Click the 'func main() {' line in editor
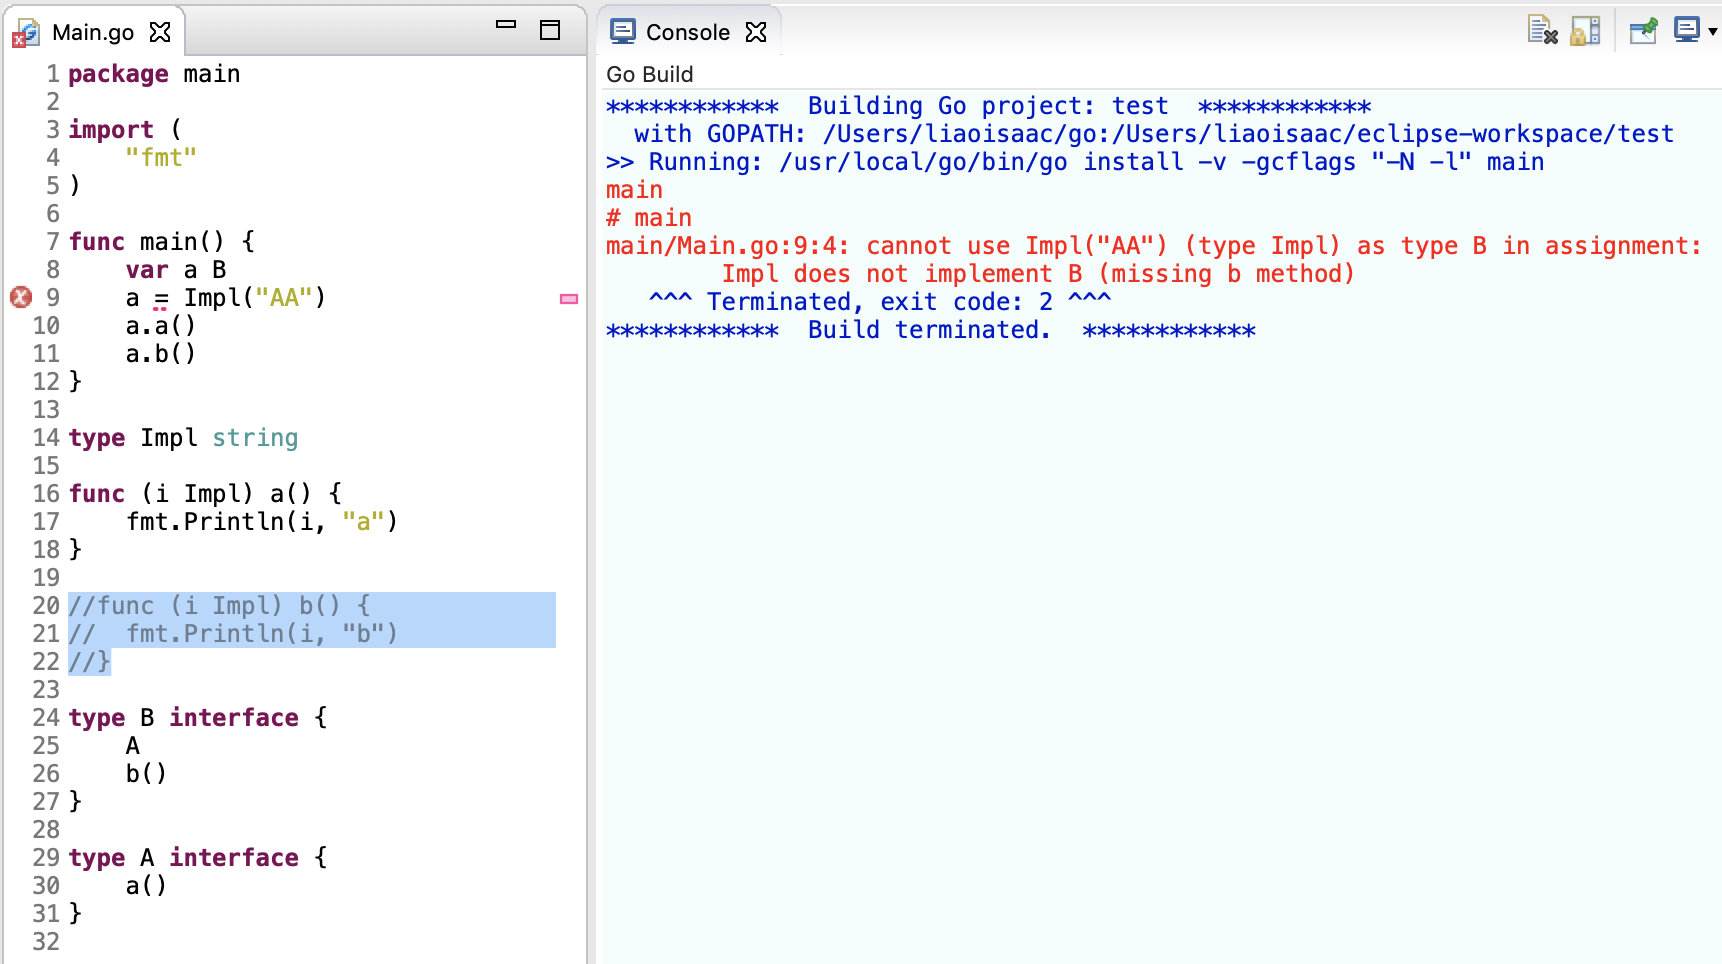This screenshot has width=1722, height=964. tap(161, 242)
